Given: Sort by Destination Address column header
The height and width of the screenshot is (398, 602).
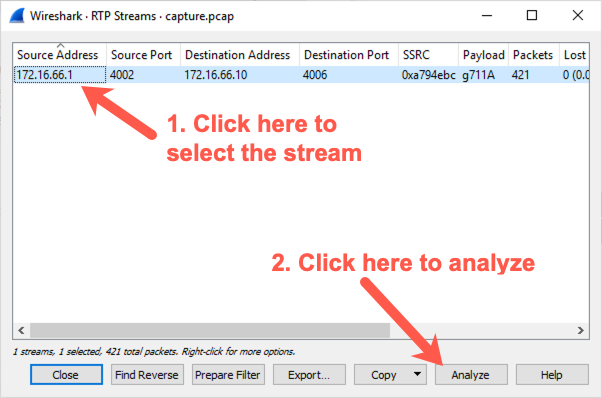Looking at the screenshot, I should [240, 55].
